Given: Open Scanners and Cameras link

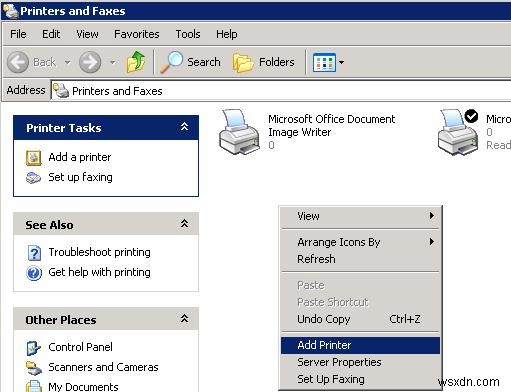Looking at the screenshot, I should tap(103, 367).
